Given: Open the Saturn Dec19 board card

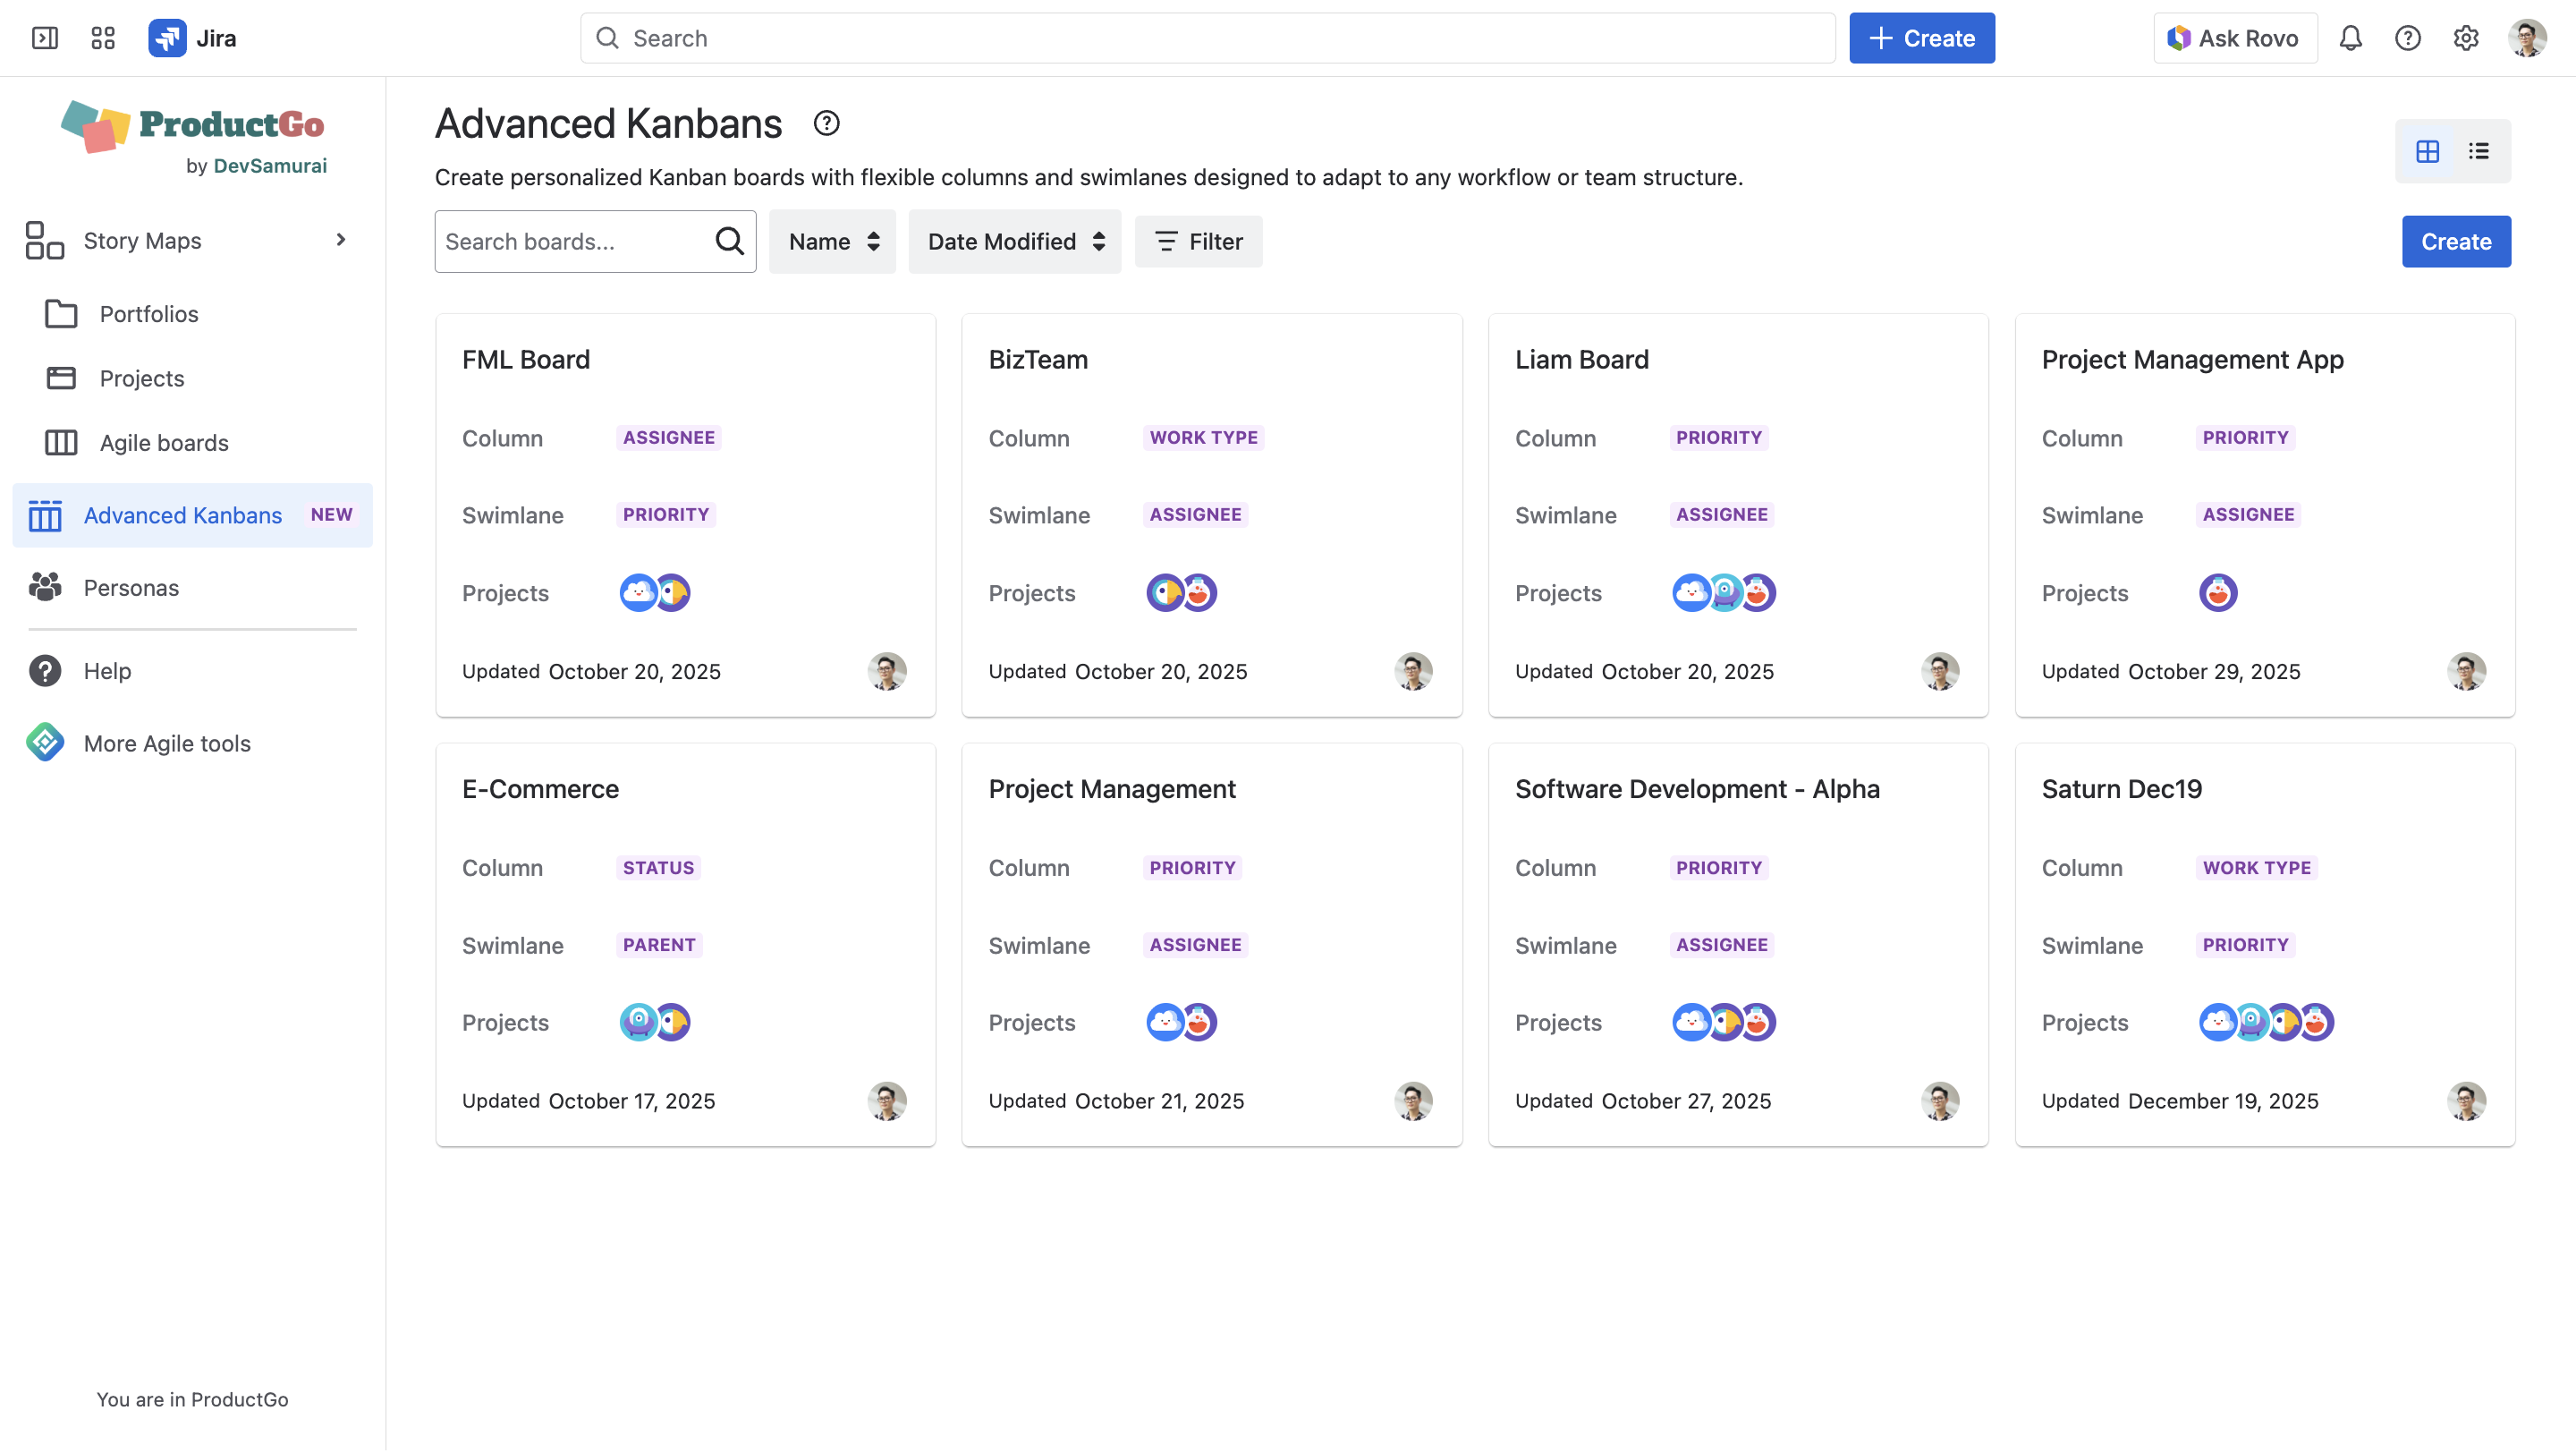Looking at the screenshot, I should click(2121, 788).
